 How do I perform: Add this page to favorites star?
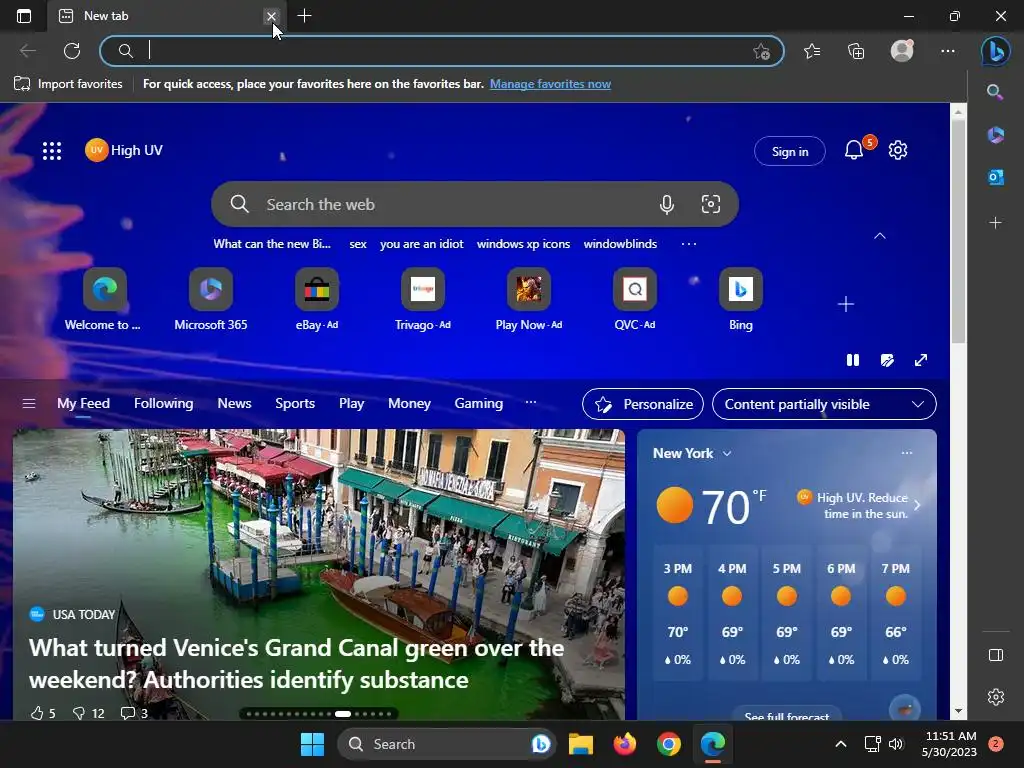[761, 52]
